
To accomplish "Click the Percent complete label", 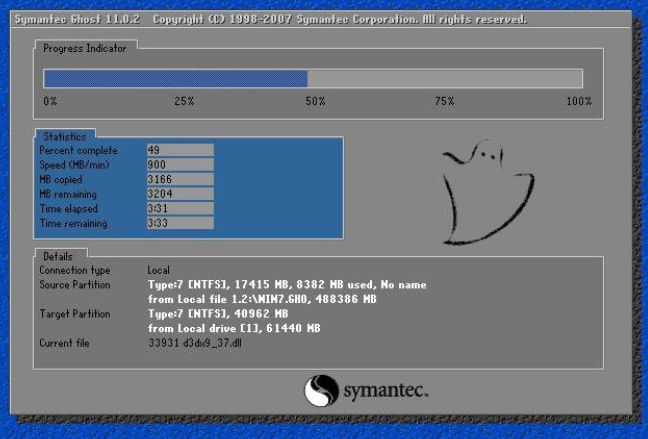I will click(x=79, y=150).
